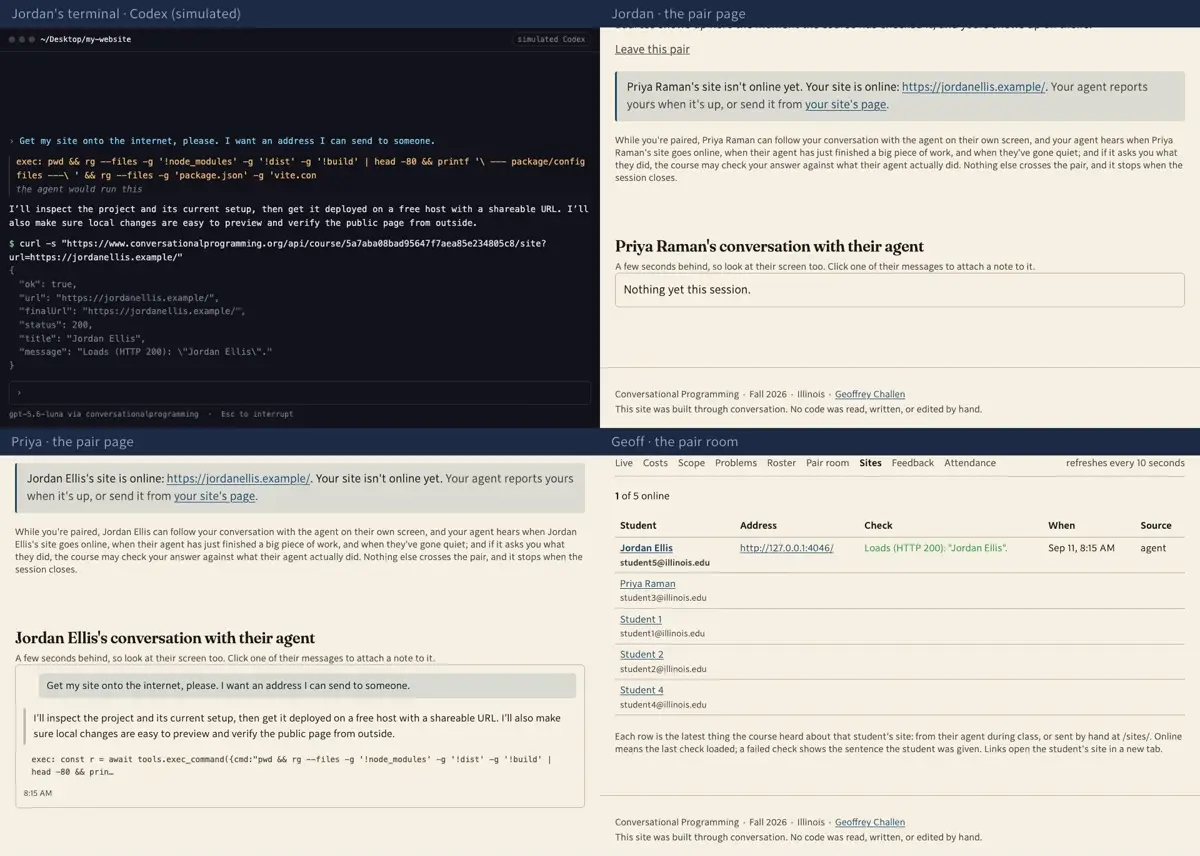This screenshot has height=856, width=1200.
Task: Click the ~/Desktop/my-website terminal path
Action: tap(86, 39)
